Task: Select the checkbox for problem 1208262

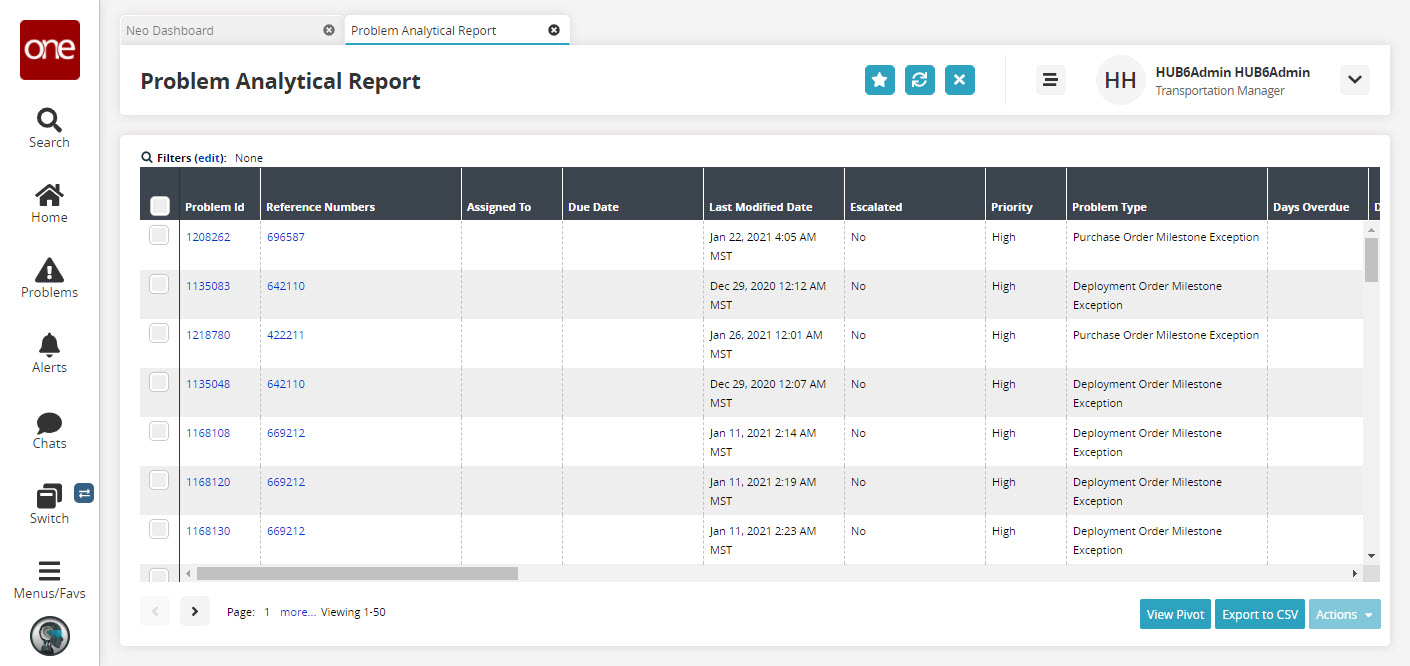Action: 159,236
